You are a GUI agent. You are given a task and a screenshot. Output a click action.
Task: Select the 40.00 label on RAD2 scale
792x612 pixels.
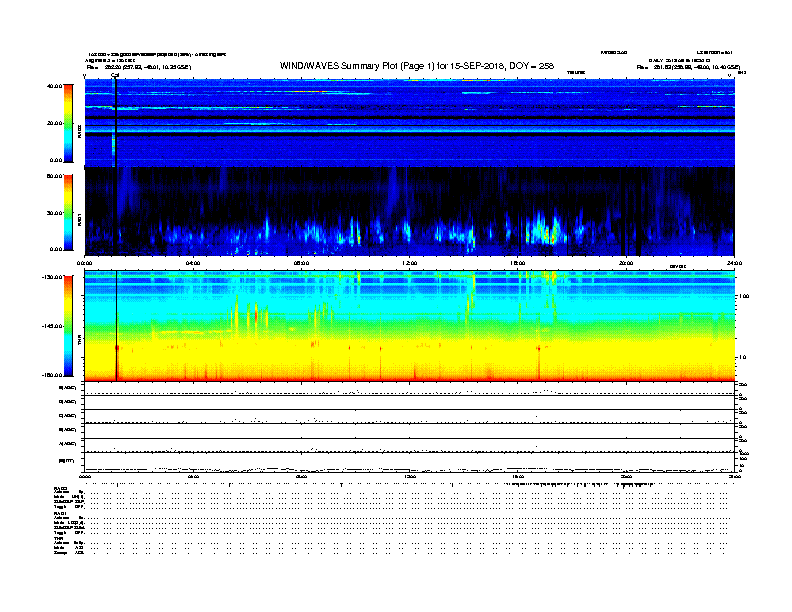pyautogui.click(x=54, y=86)
